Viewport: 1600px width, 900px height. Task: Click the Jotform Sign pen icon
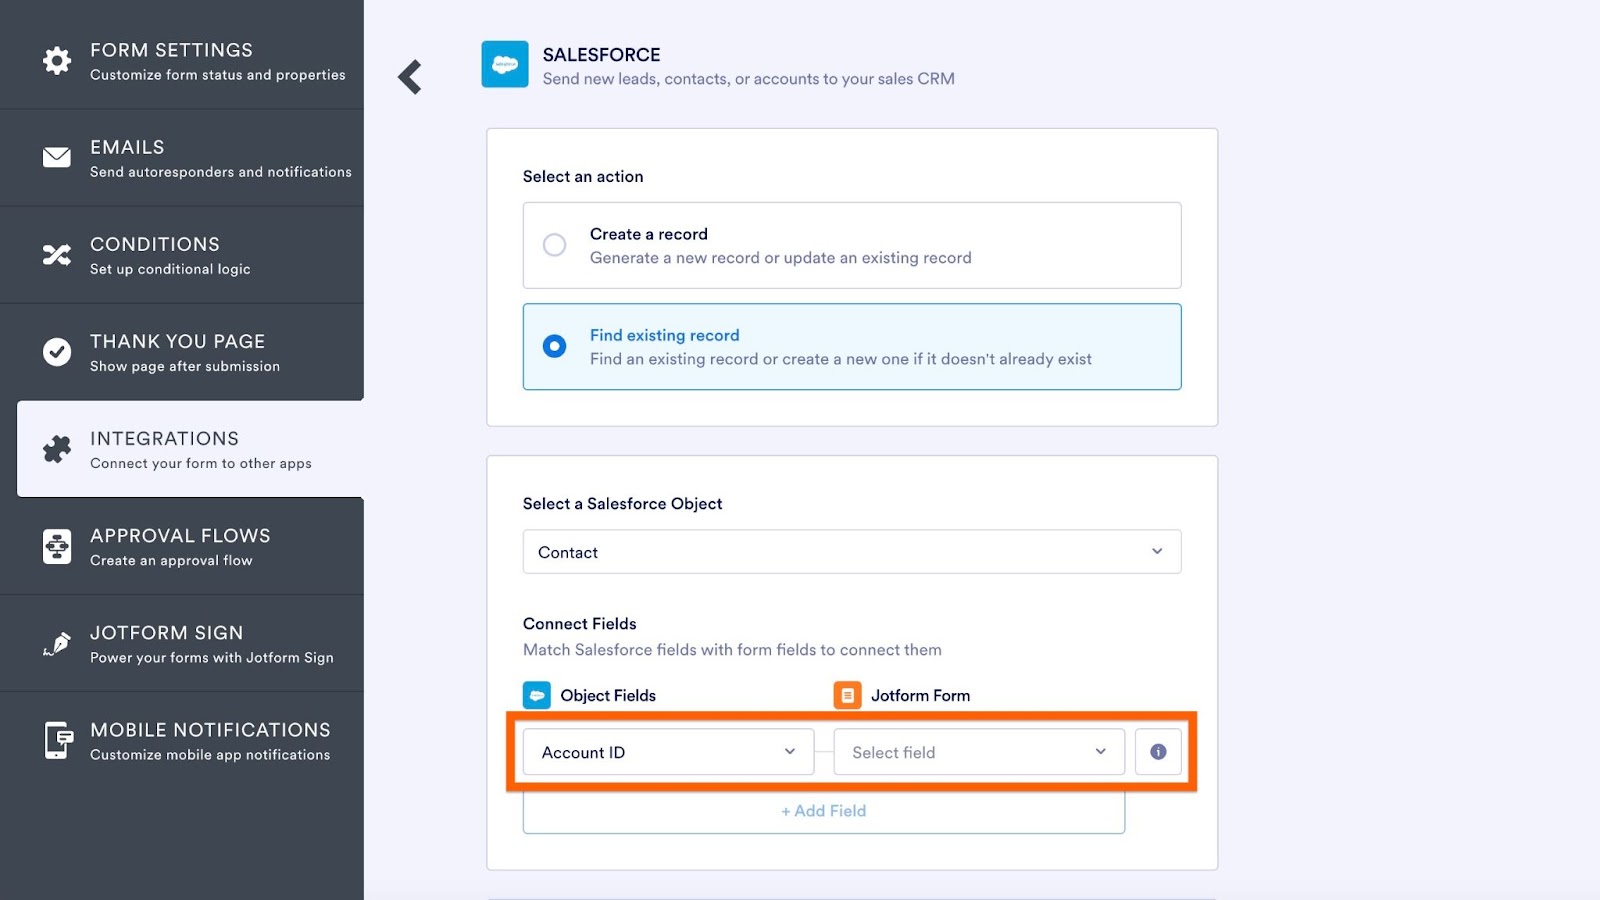(x=57, y=644)
